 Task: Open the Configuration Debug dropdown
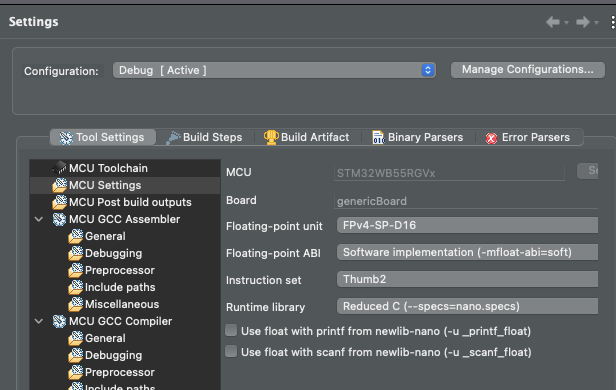pos(274,70)
